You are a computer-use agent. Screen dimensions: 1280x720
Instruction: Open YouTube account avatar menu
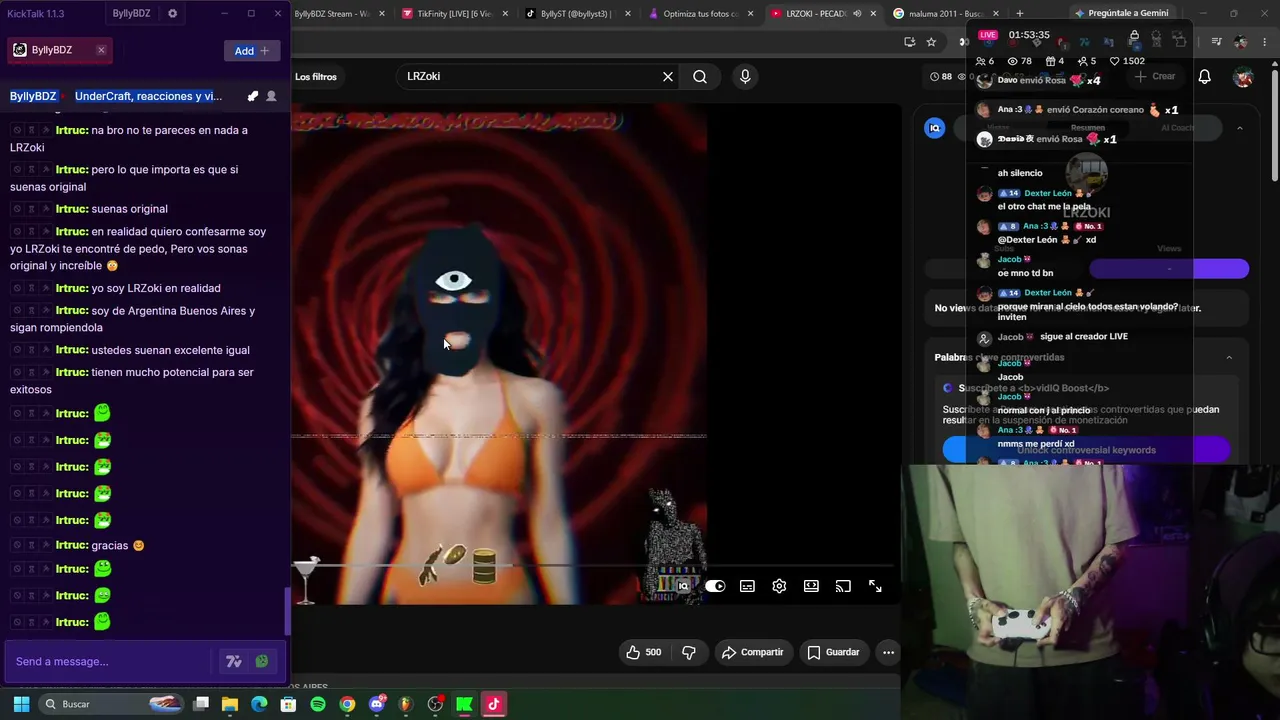click(x=1243, y=77)
